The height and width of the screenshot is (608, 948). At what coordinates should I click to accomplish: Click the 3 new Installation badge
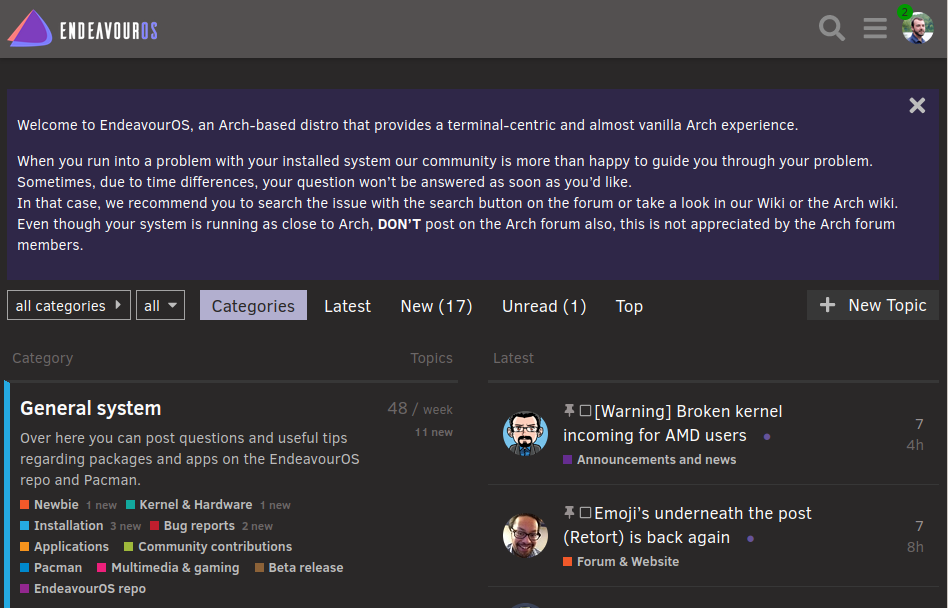tap(125, 526)
